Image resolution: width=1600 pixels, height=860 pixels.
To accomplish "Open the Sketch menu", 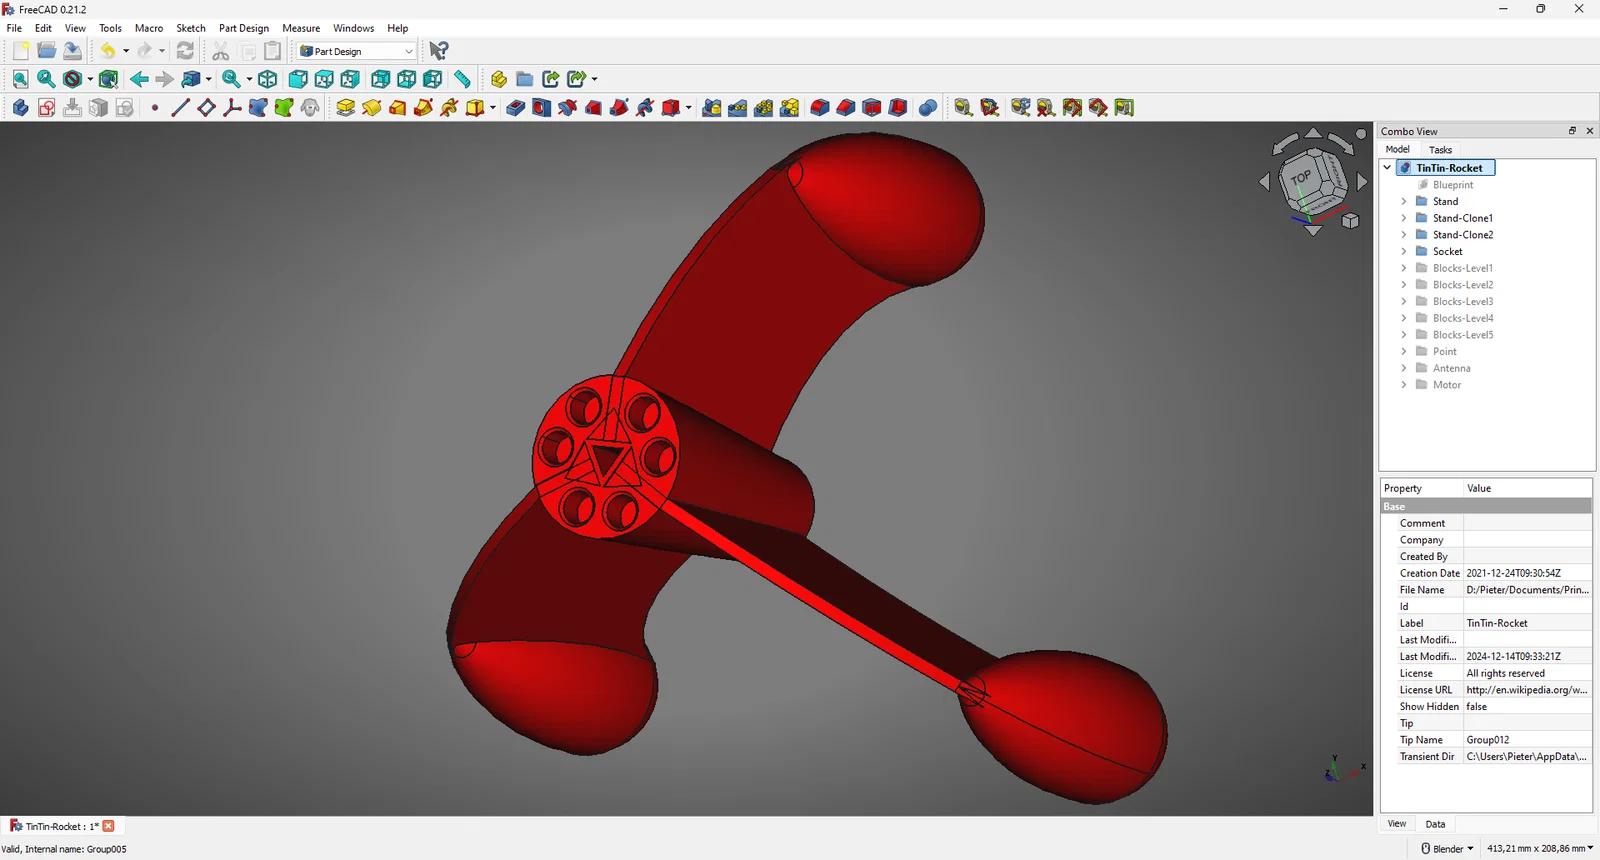I will click(191, 28).
